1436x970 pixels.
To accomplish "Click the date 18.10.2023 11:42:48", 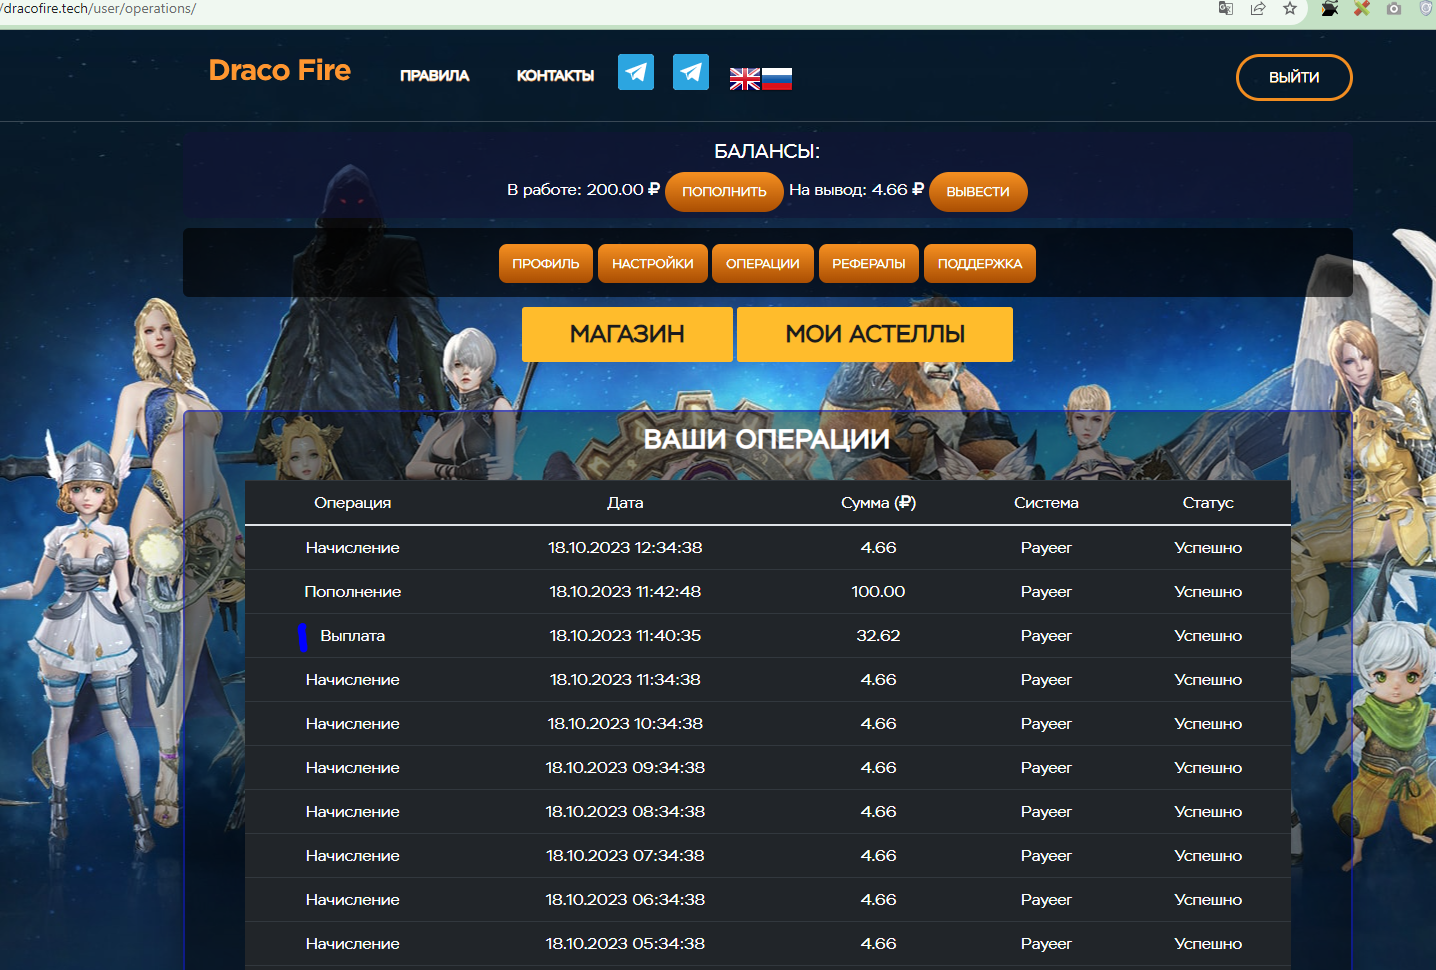I will (x=625, y=592).
